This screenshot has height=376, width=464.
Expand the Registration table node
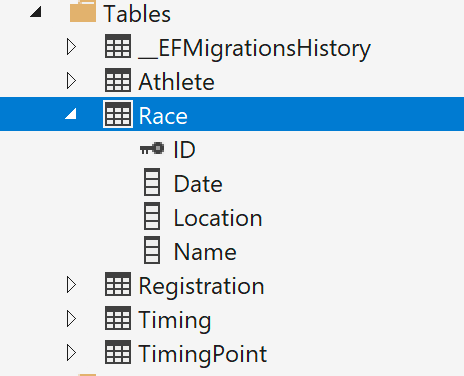pos(71,285)
